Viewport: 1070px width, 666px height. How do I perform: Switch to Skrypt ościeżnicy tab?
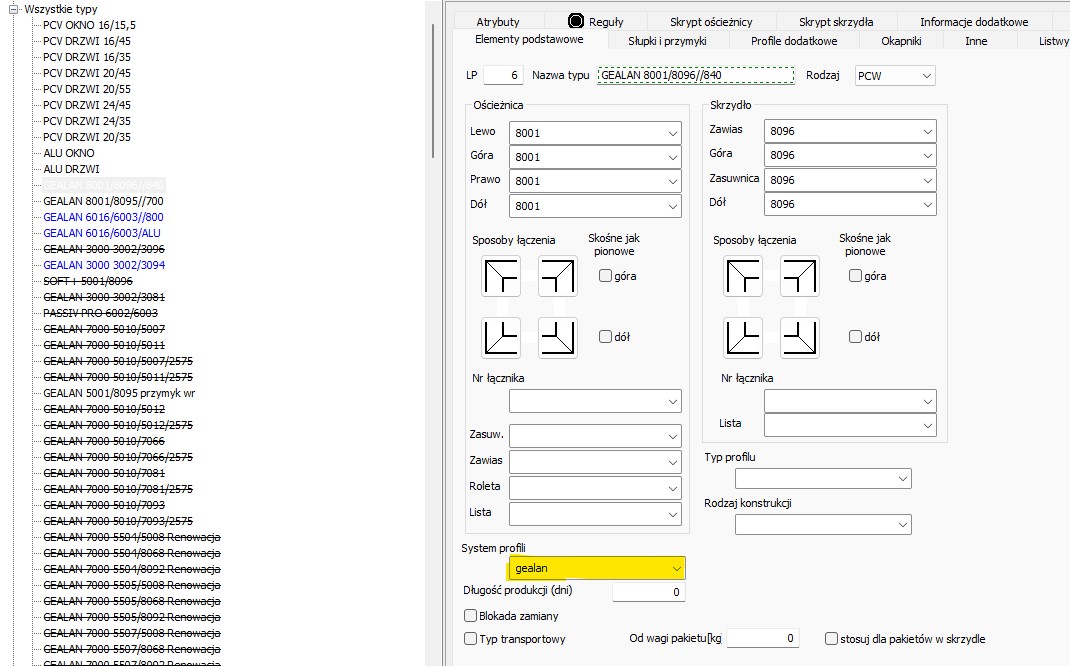pos(711,22)
